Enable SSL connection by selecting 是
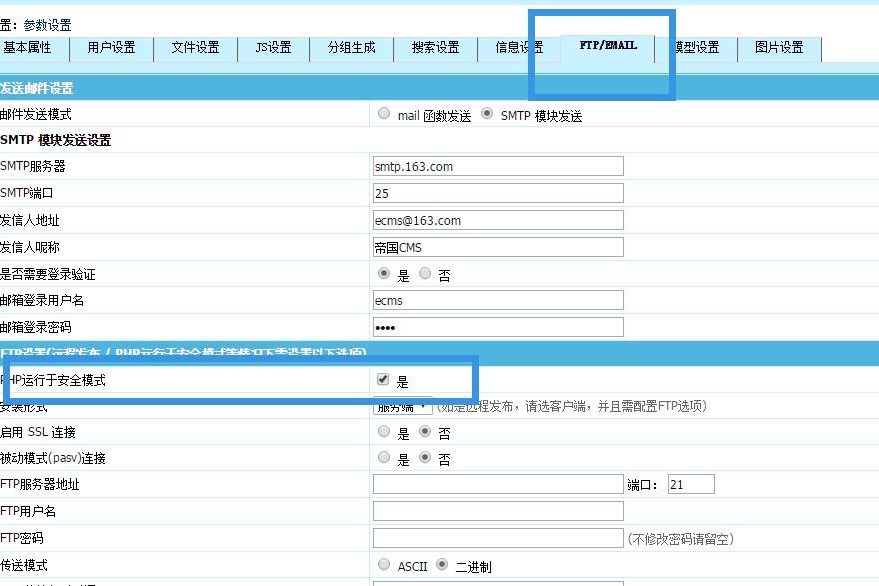This screenshot has height=586, width=879. coord(385,432)
